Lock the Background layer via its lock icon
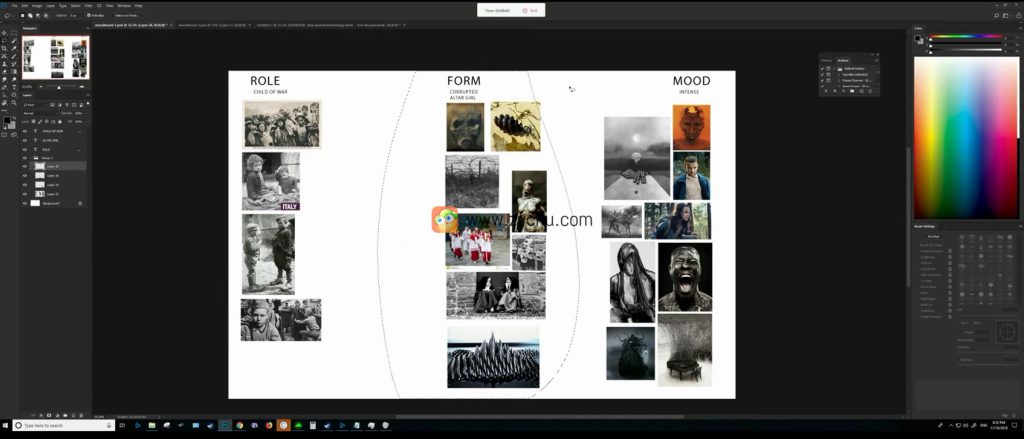Viewport: 1024px width, 439px height. coord(82,203)
